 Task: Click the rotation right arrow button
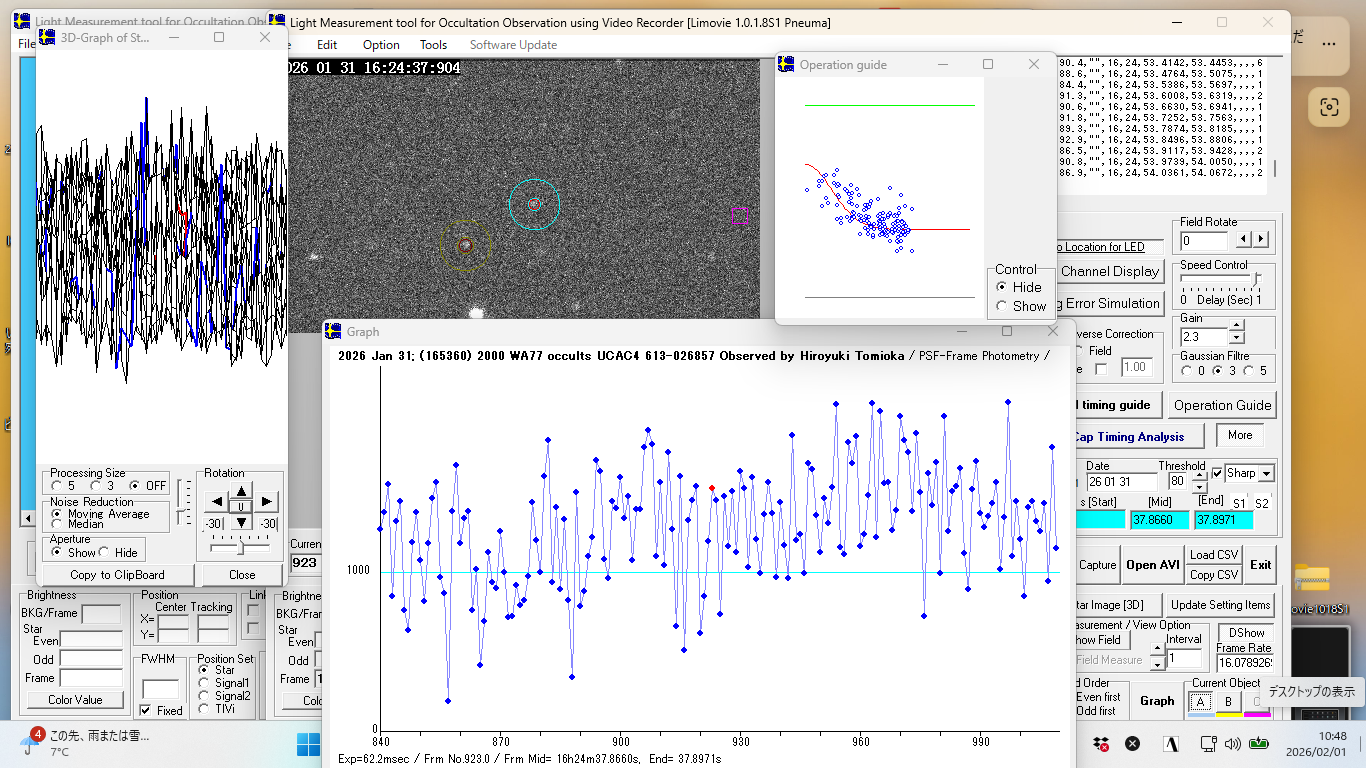[x=266, y=502]
